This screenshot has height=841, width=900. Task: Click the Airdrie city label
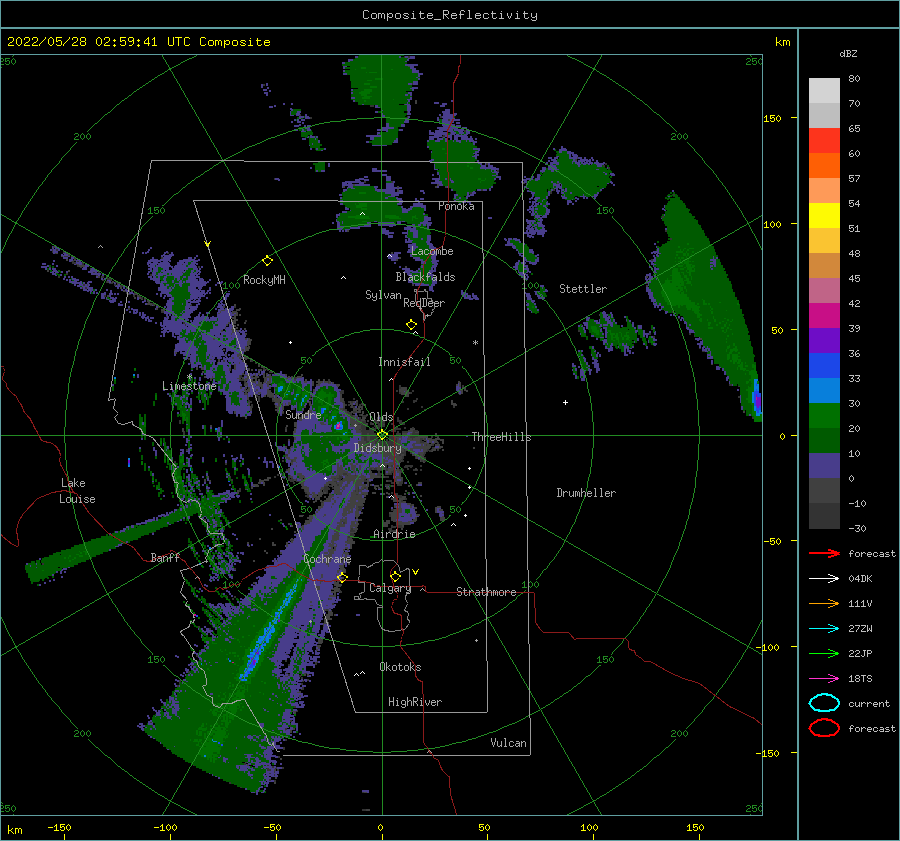394,534
